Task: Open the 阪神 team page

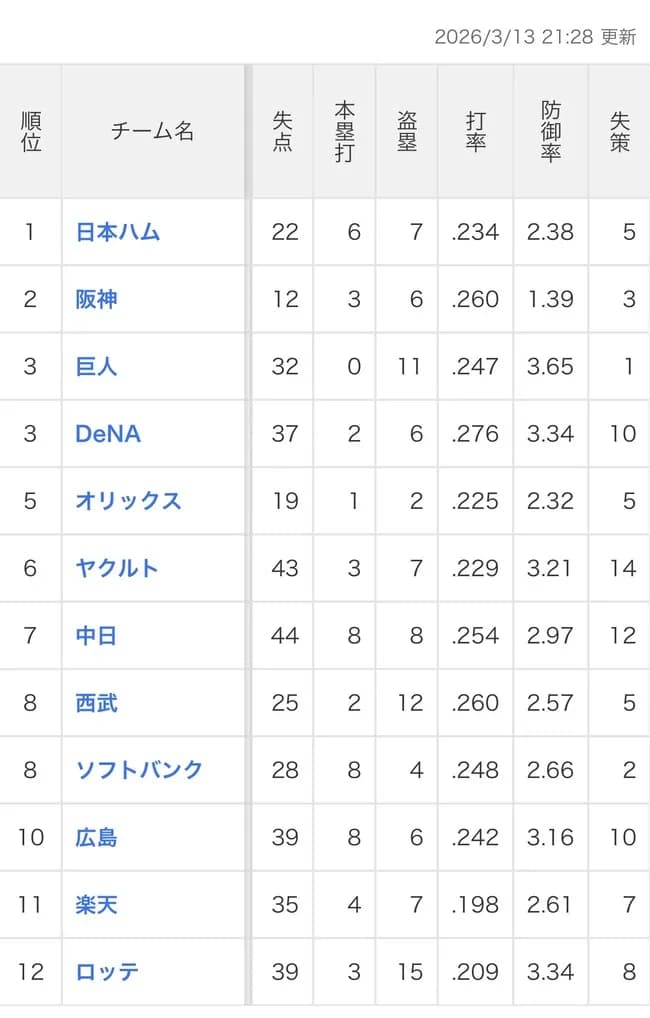Action: coord(94,299)
